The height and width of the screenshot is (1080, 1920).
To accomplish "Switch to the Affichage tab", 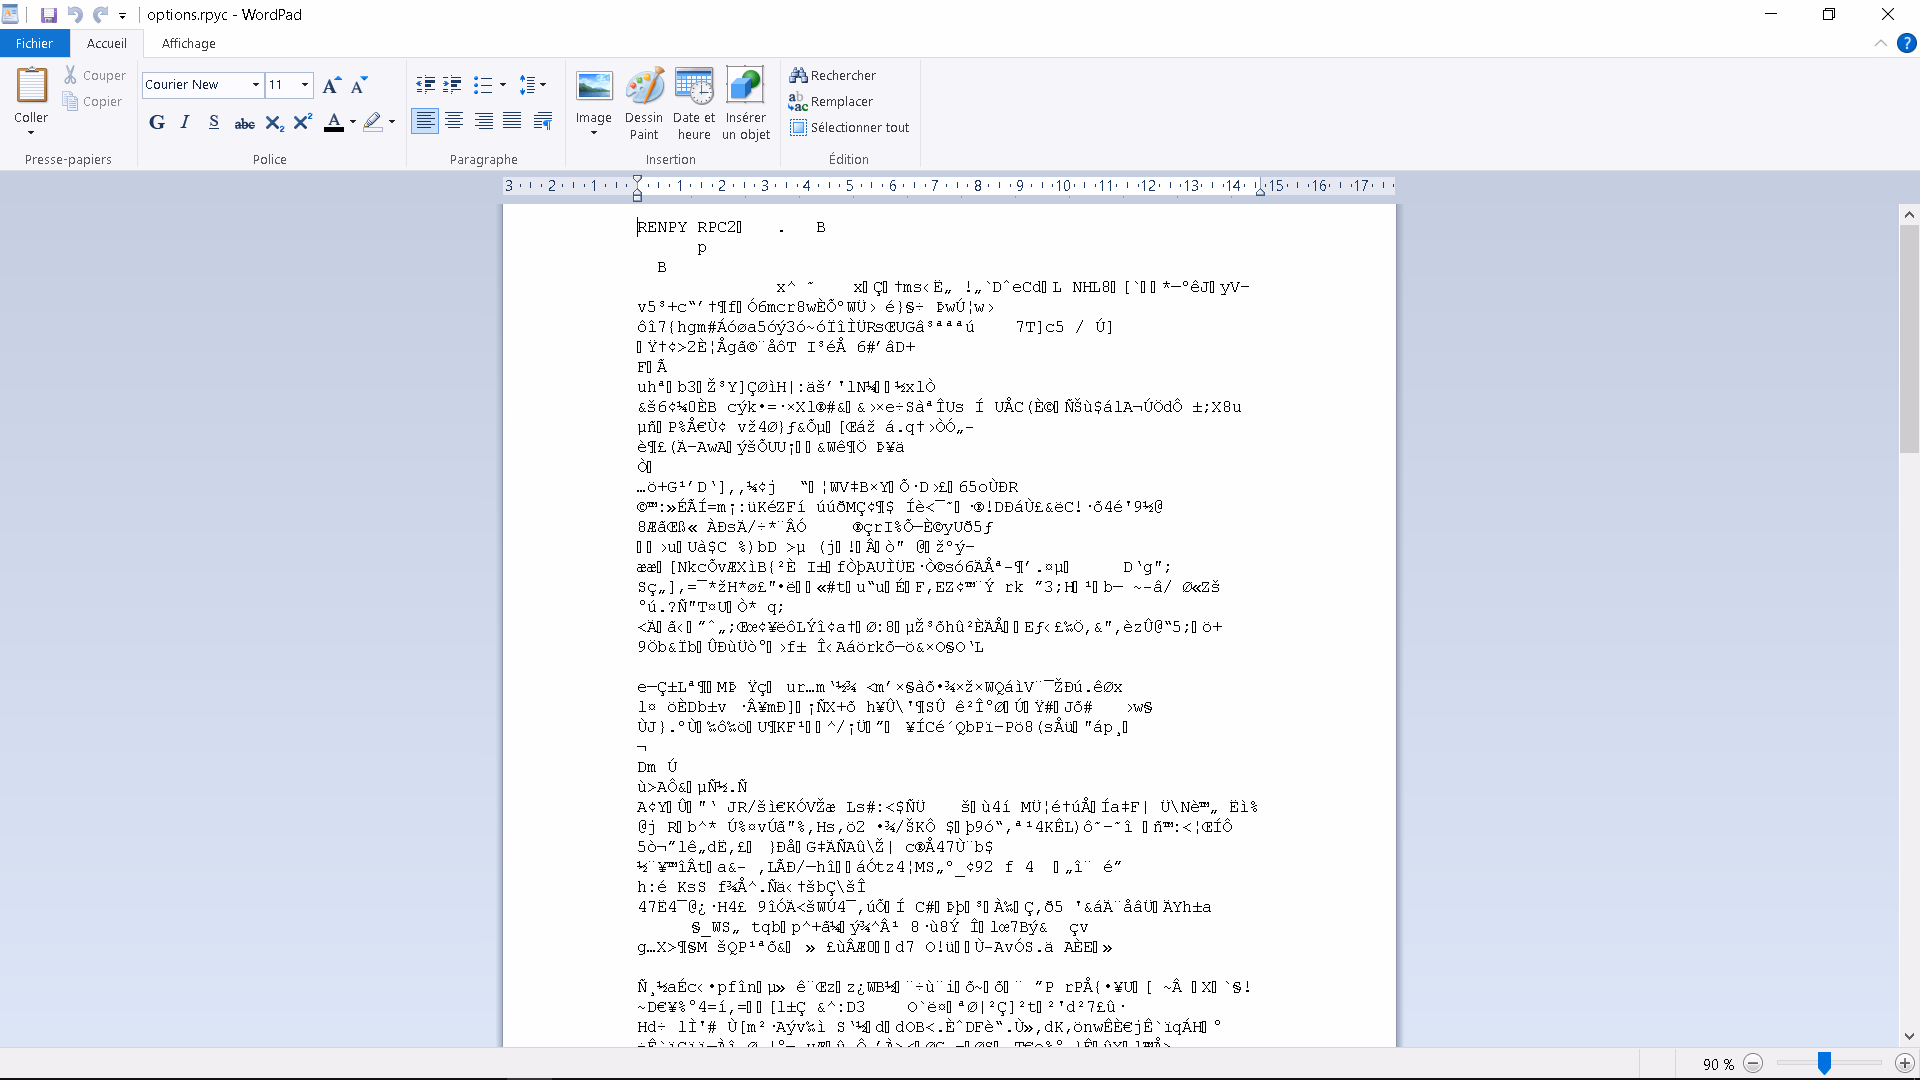I will [x=188, y=43].
